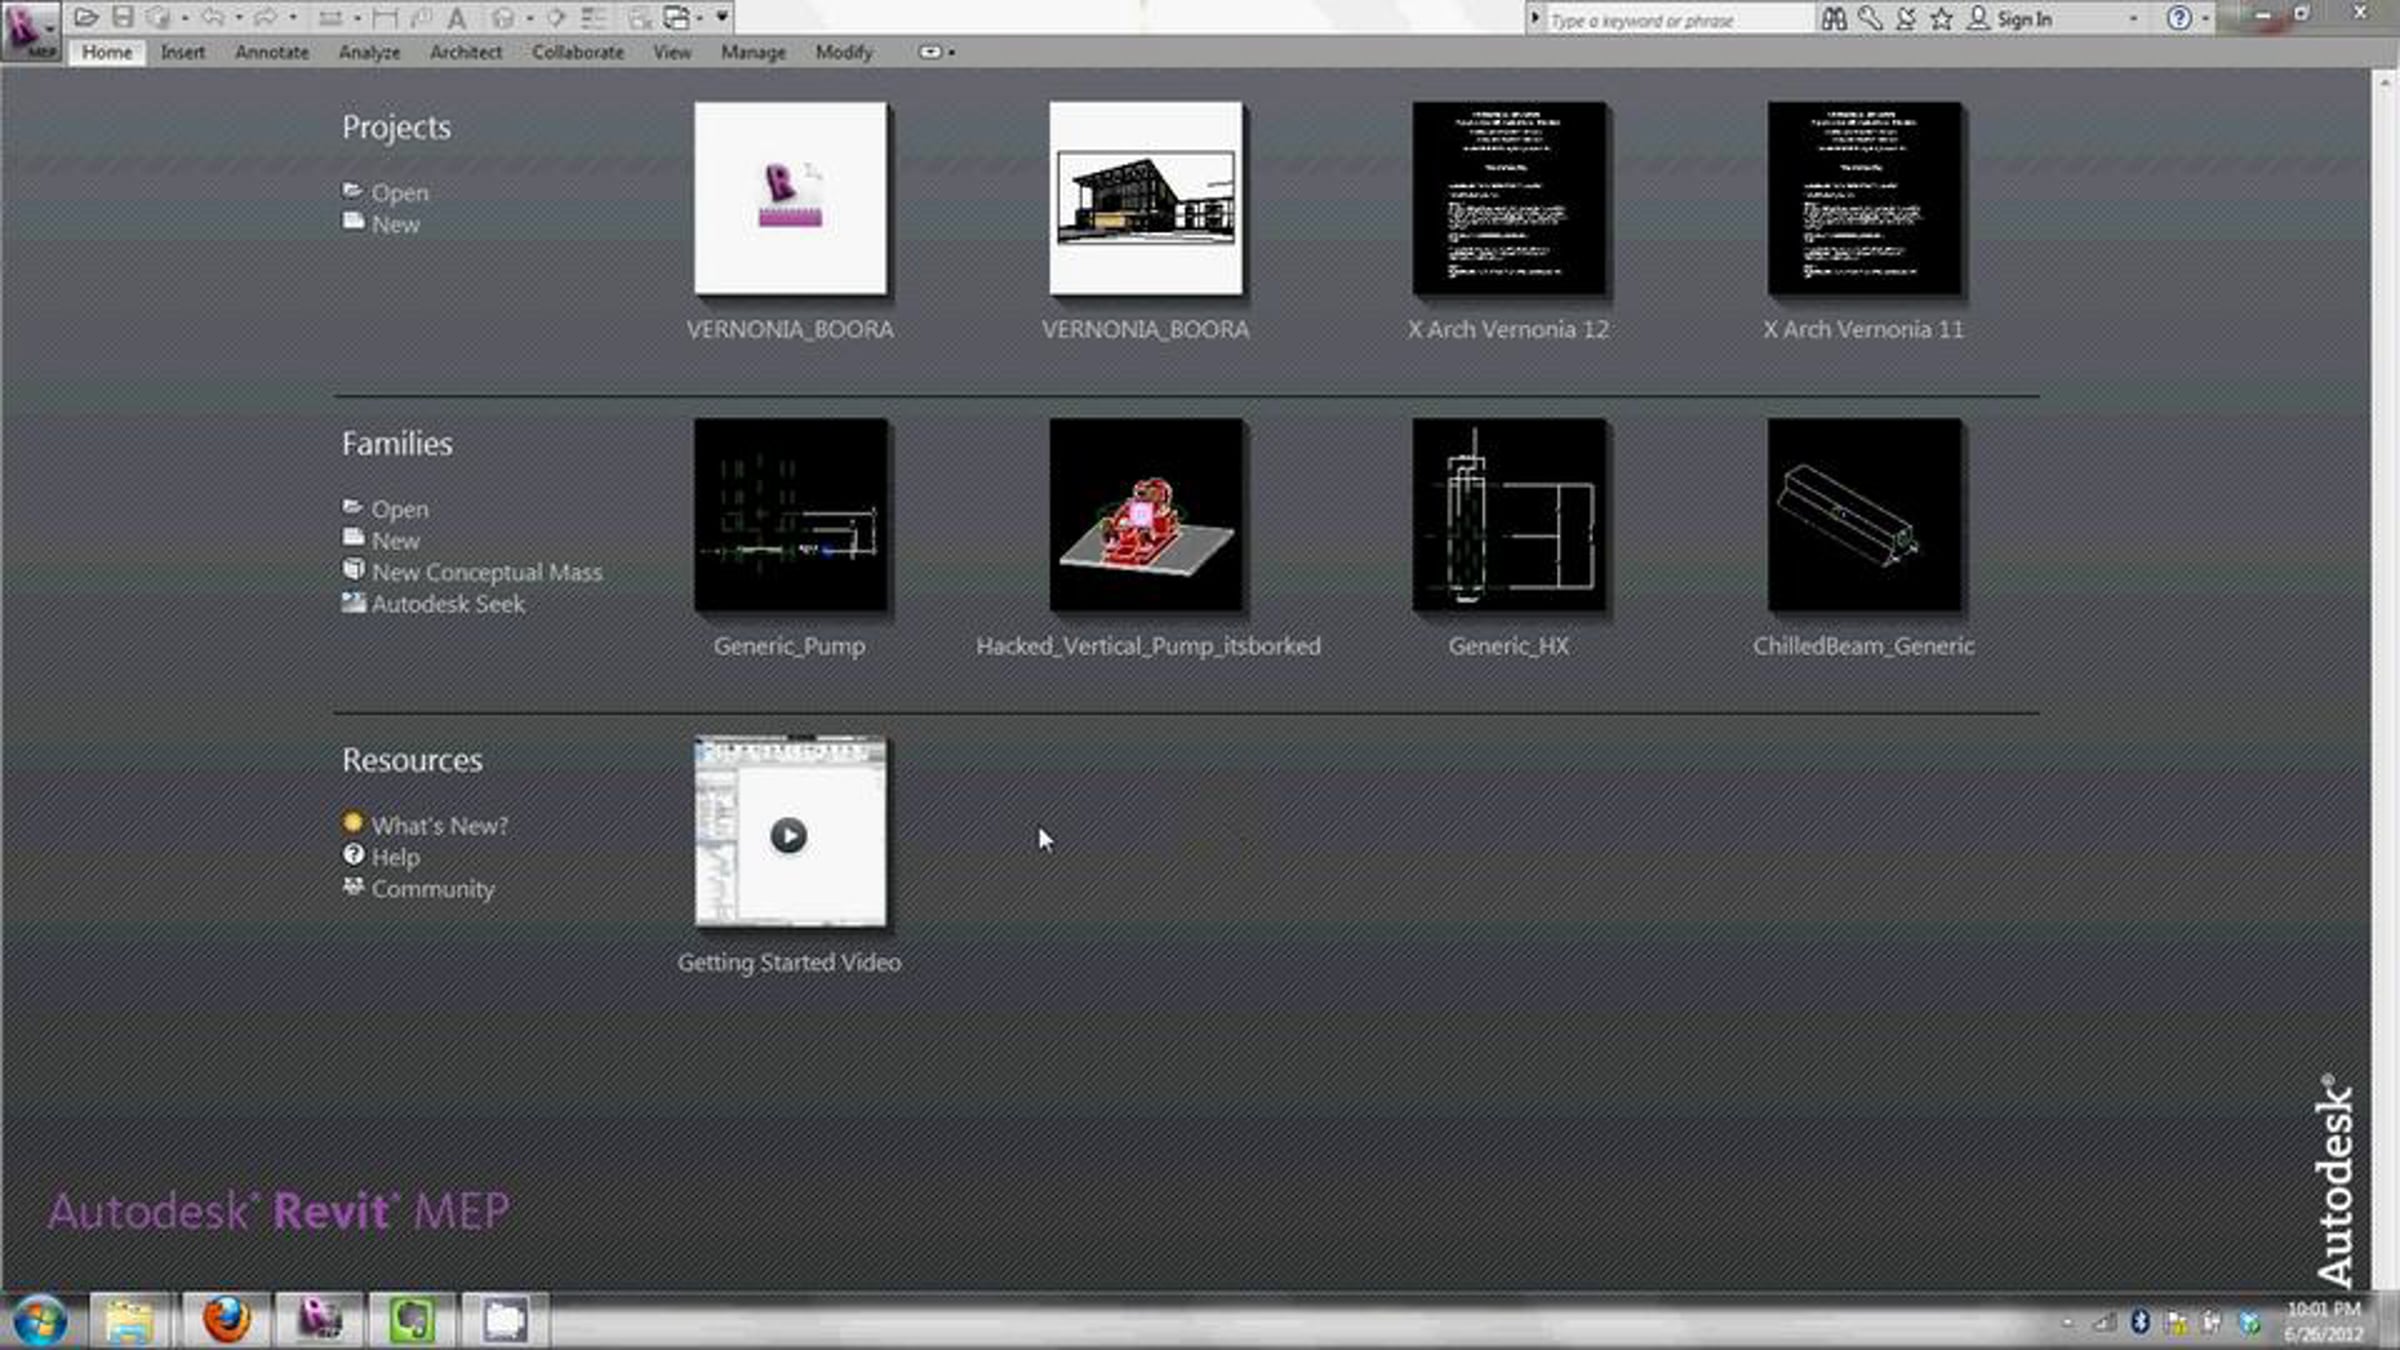This screenshot has width=2400, height=1350.
Task: Click the binoculars search icon
Action: click(x=1833, y=18)
